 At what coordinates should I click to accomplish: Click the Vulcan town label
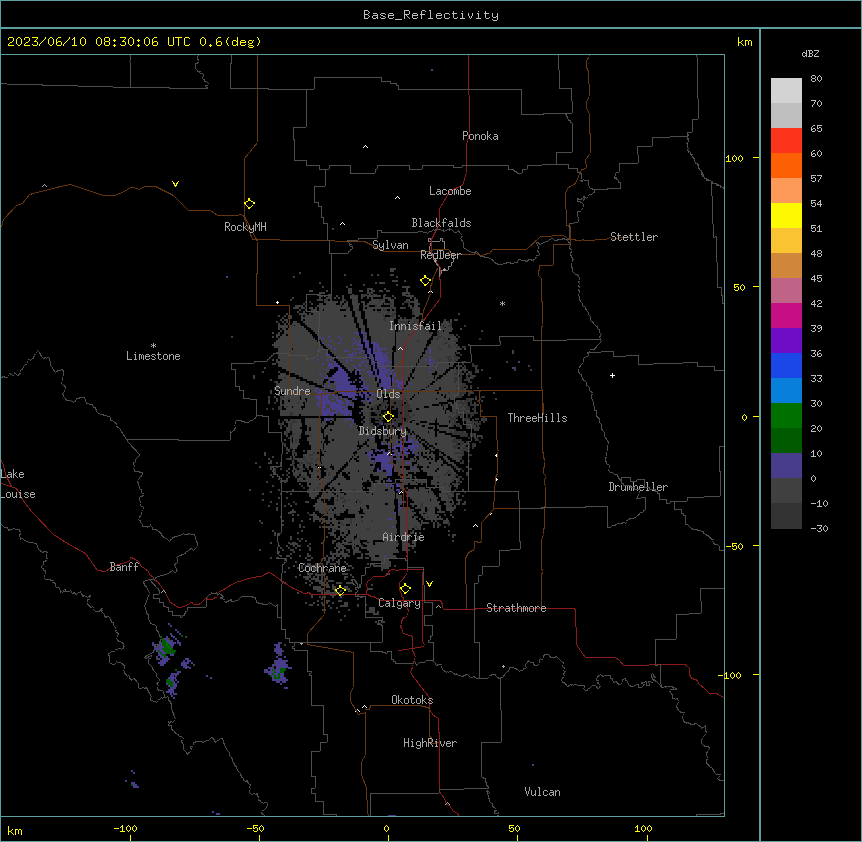(x=543, y=792)
